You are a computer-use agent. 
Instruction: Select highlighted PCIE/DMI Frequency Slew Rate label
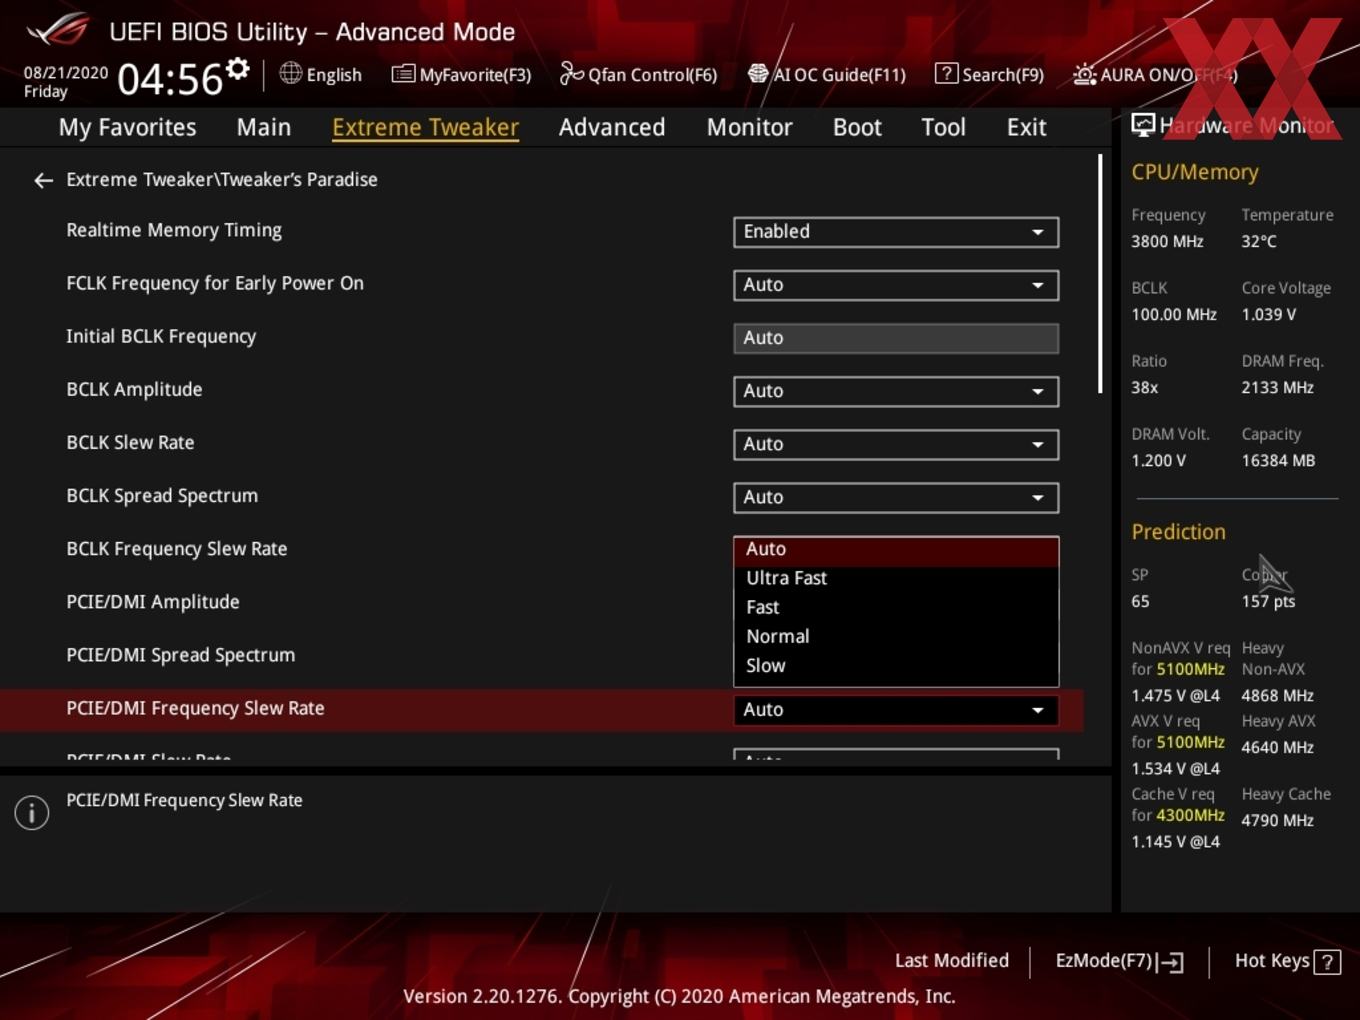195,708
